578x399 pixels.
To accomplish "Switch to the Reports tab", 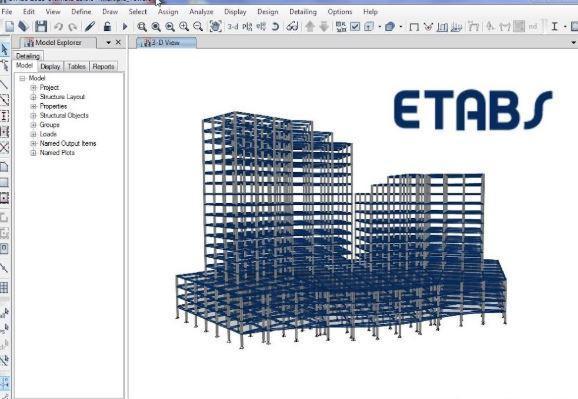I will [x=103, y=66].
